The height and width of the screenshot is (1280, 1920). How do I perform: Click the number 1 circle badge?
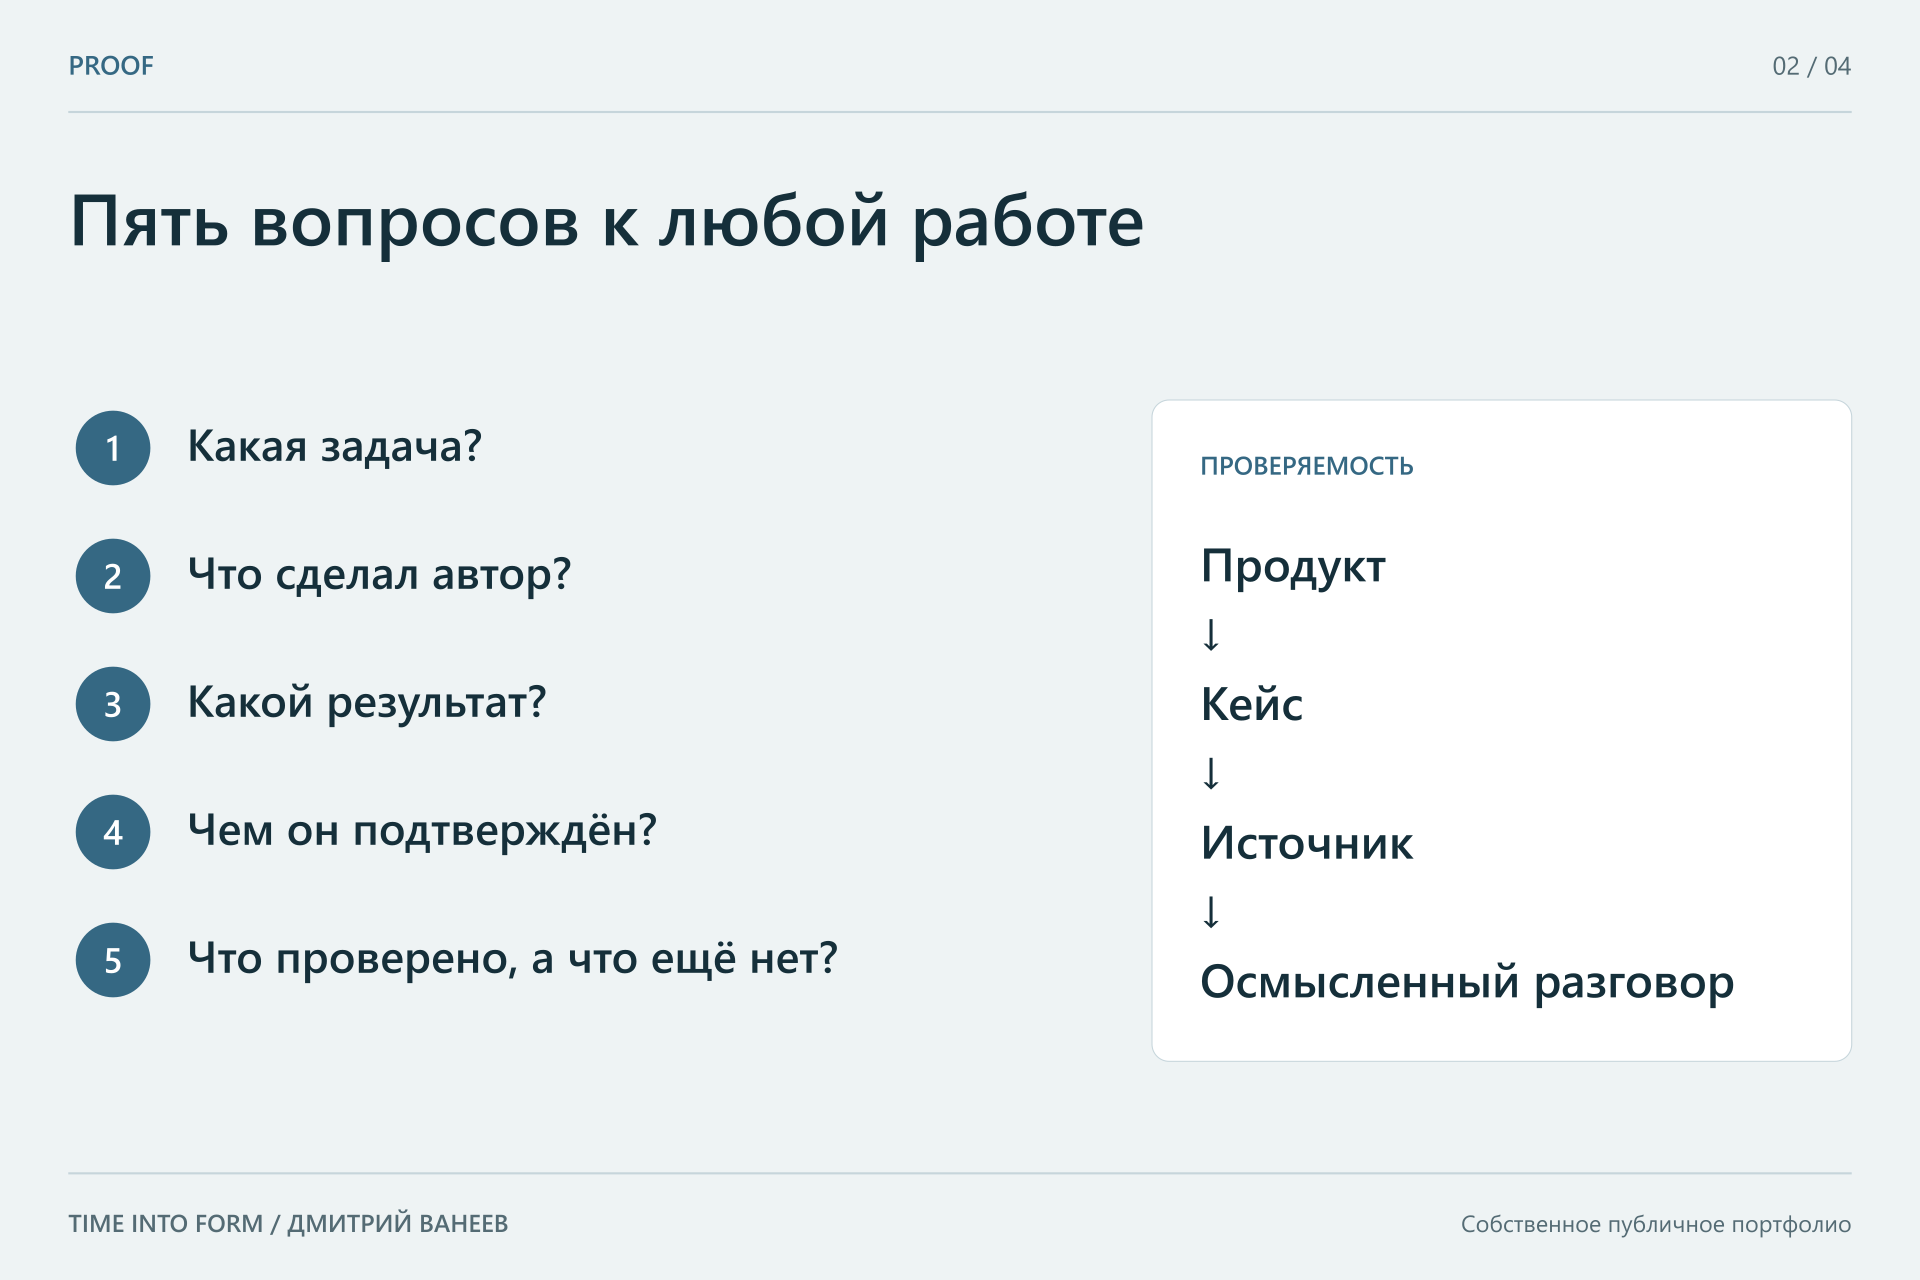(x=113, y=448)
